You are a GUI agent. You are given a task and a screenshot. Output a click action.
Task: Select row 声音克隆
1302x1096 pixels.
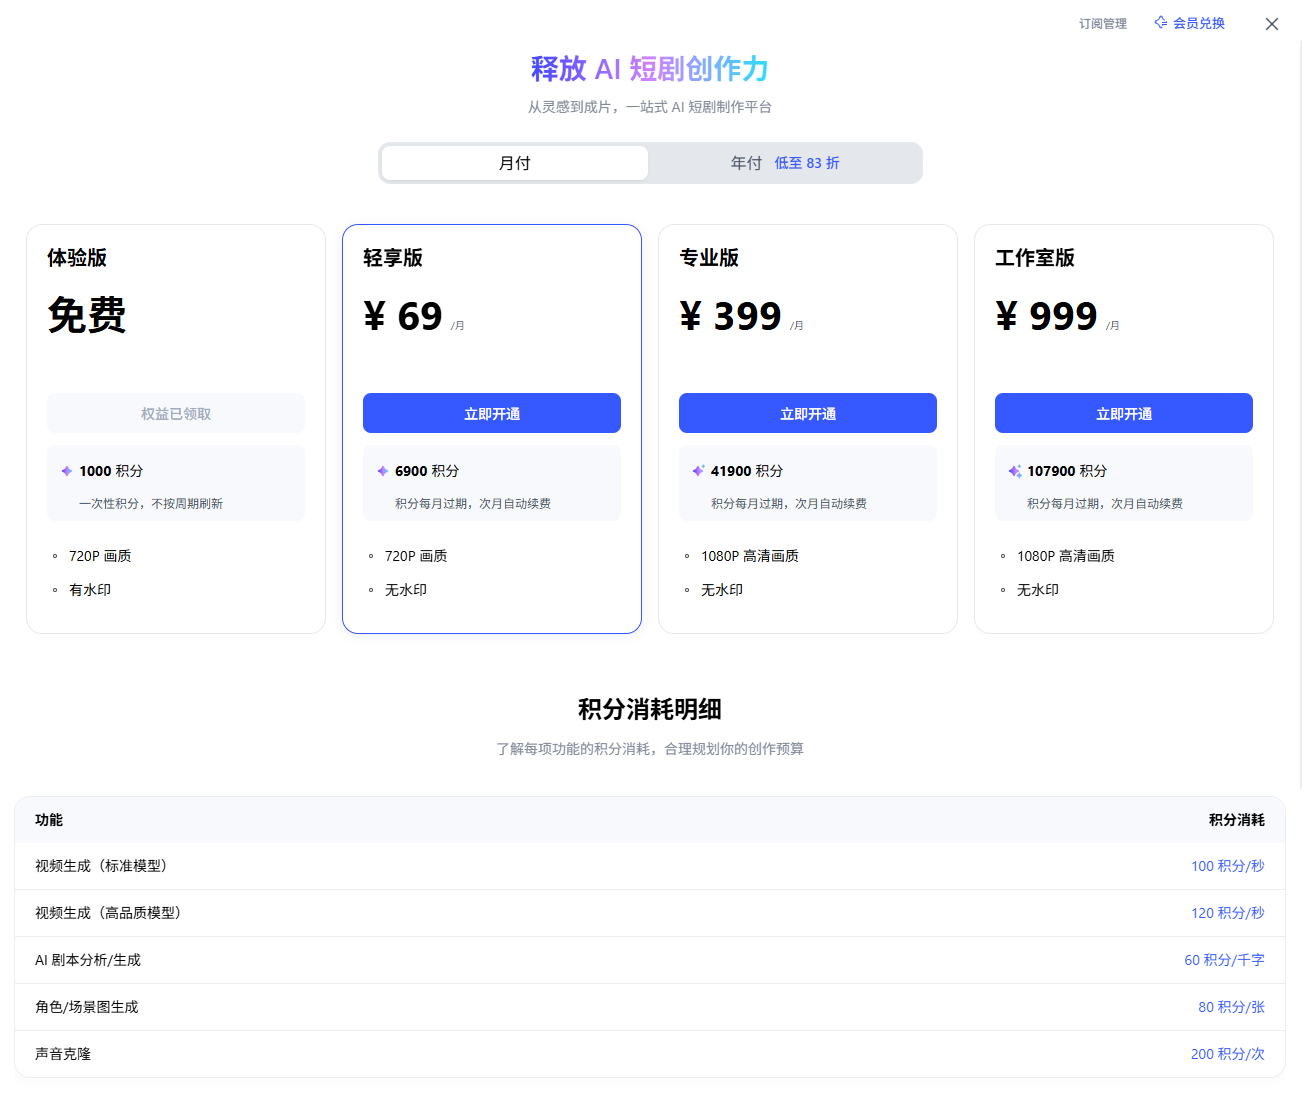(650, 1054)
